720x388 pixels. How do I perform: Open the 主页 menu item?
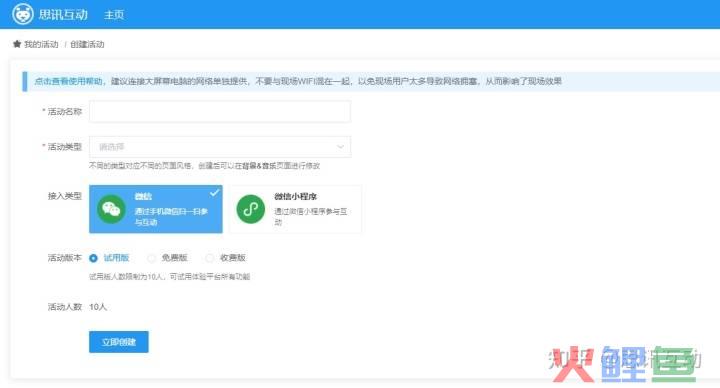[x=114, y=15]
